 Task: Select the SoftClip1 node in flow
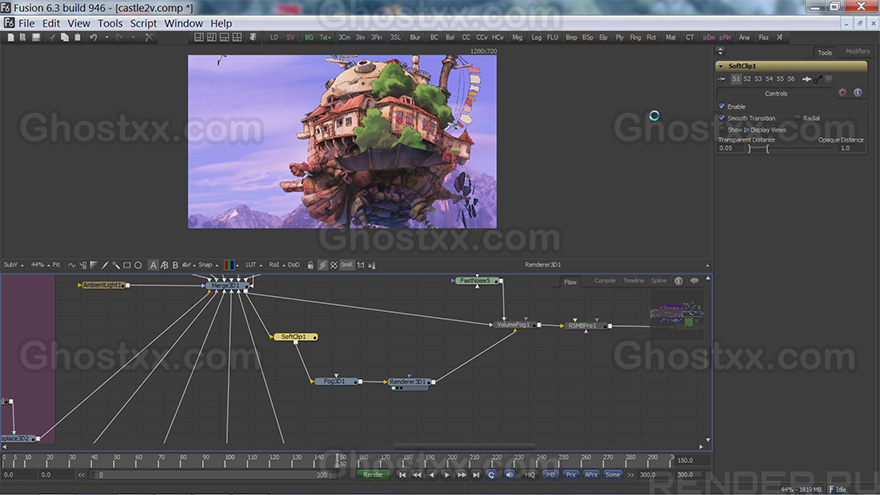tap(294, 337)
